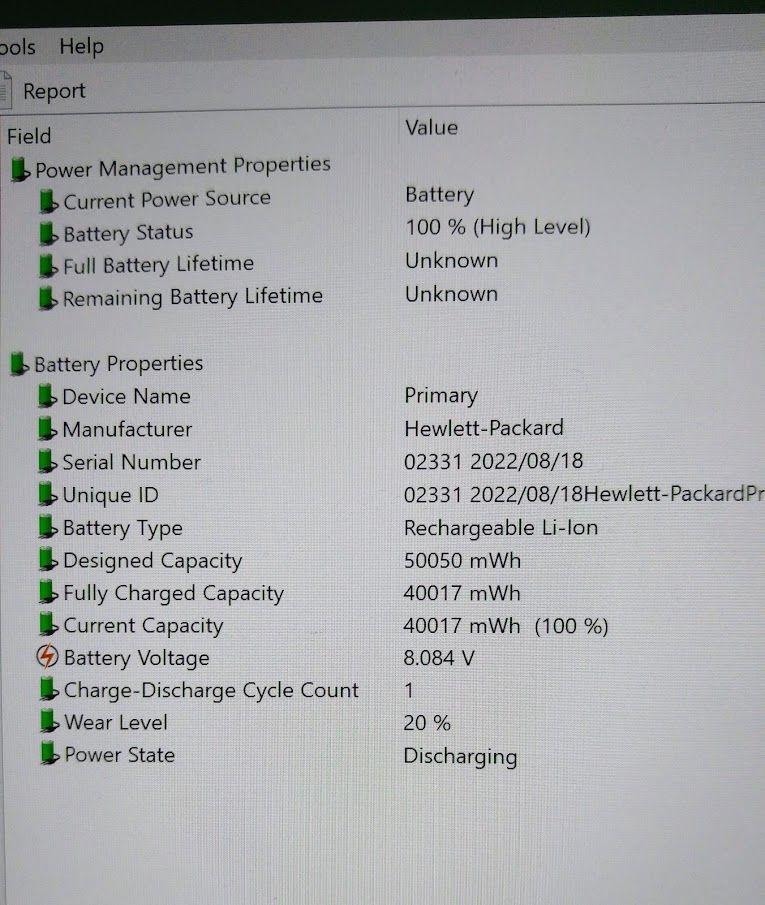Click the 'Discharging' power state value
Viewport: 765px width, 905px height.
pyautogui.click(x=460, y=757)
